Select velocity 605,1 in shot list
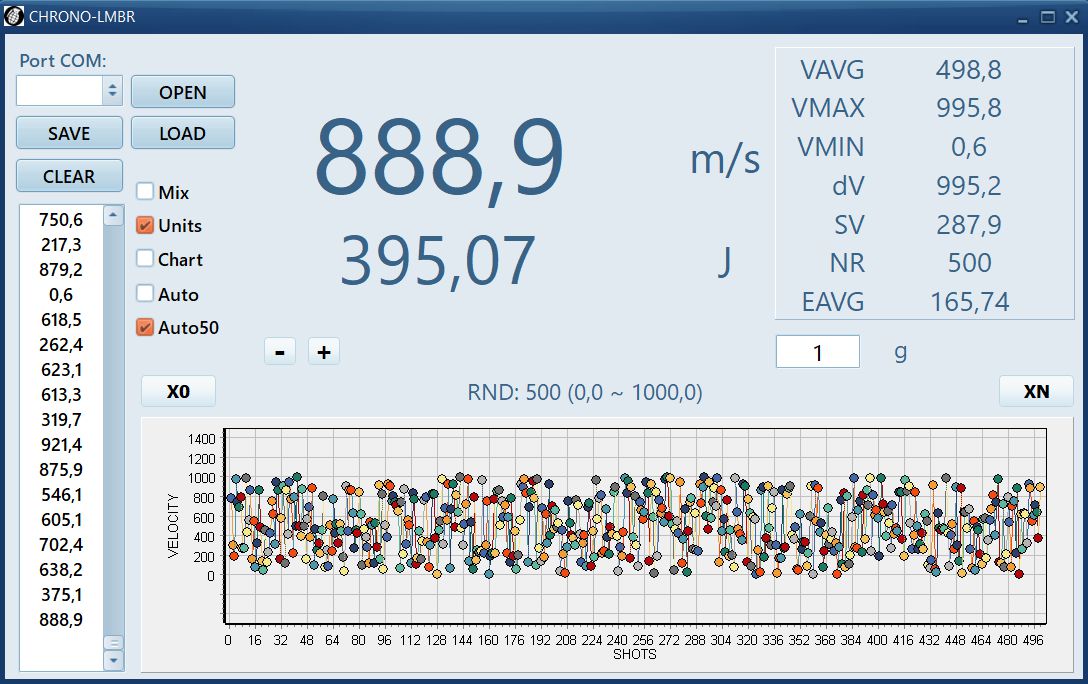The width and height of the screenshot is (1088, 684). click(x=61, y=520)
